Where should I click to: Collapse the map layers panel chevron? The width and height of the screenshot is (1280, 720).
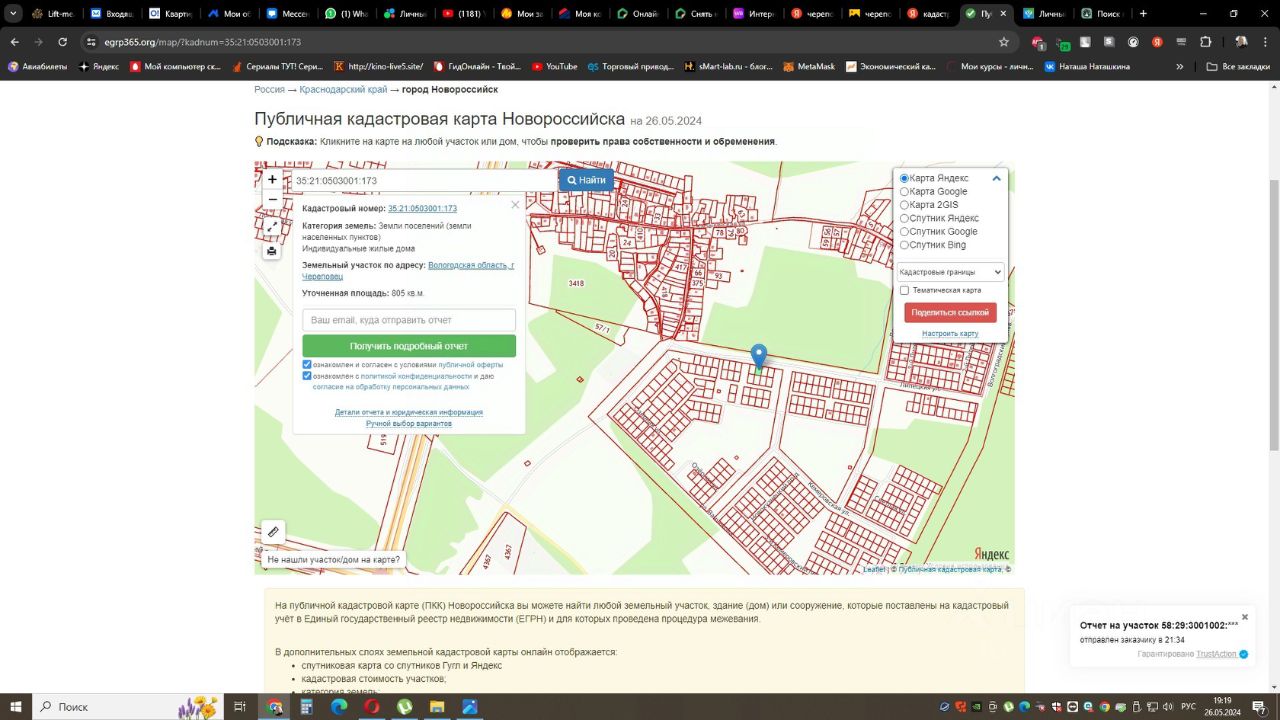[996, 178]
